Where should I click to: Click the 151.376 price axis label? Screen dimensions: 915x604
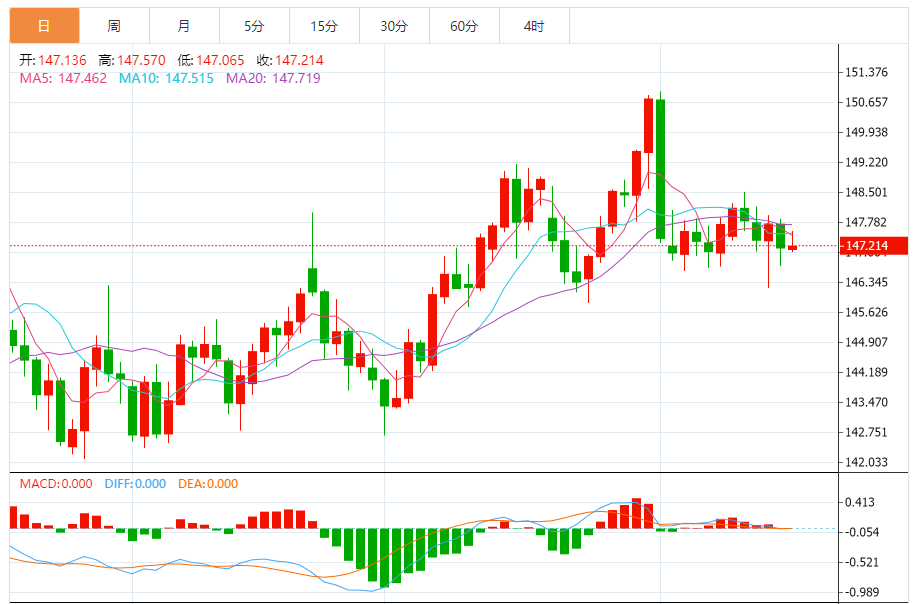(867, 72)
